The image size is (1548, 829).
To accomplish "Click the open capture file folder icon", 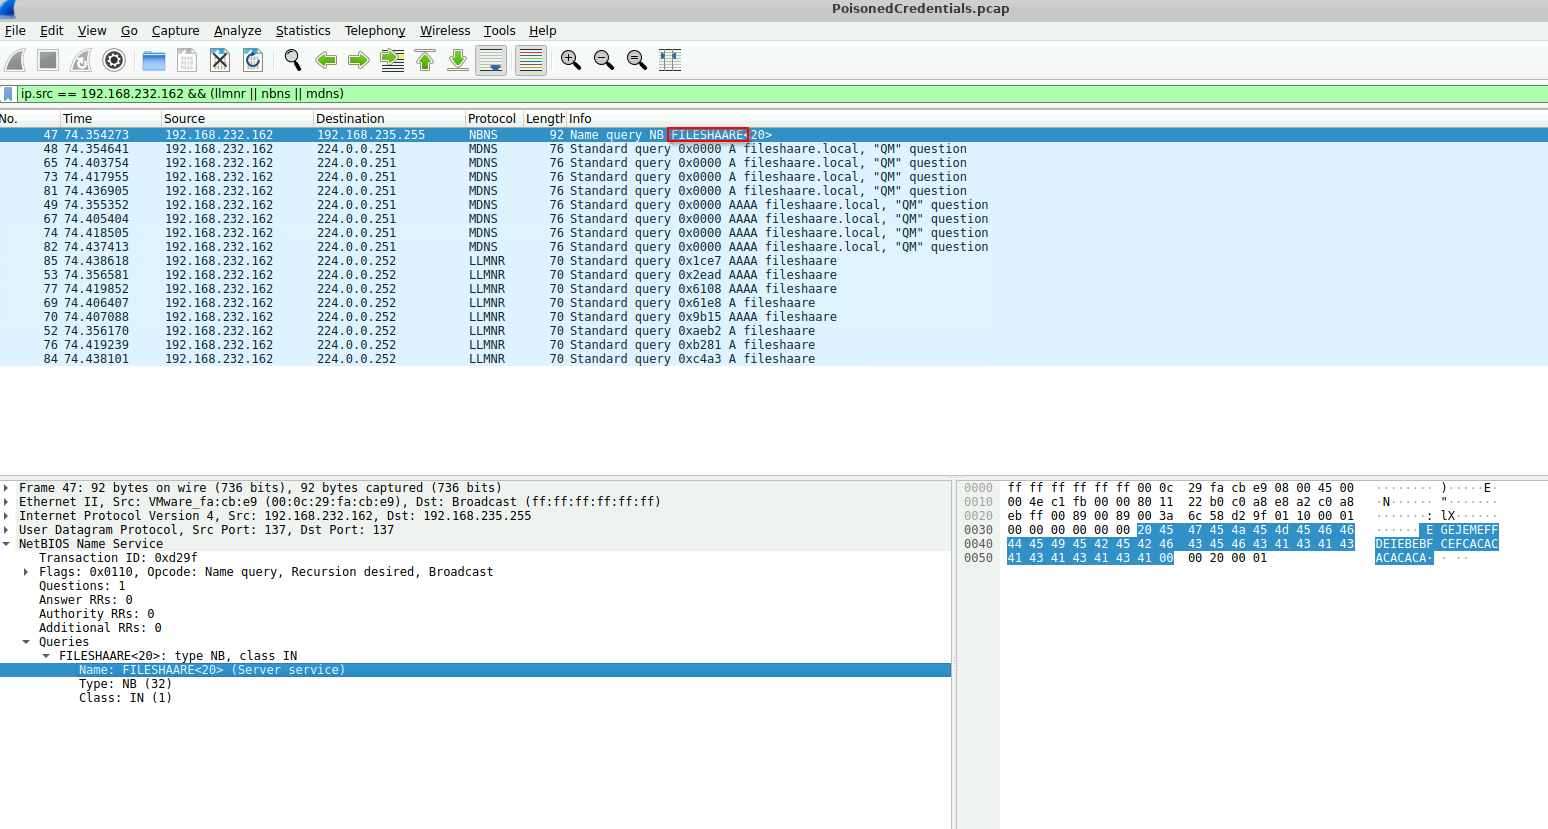I will (x=154, y=61).
